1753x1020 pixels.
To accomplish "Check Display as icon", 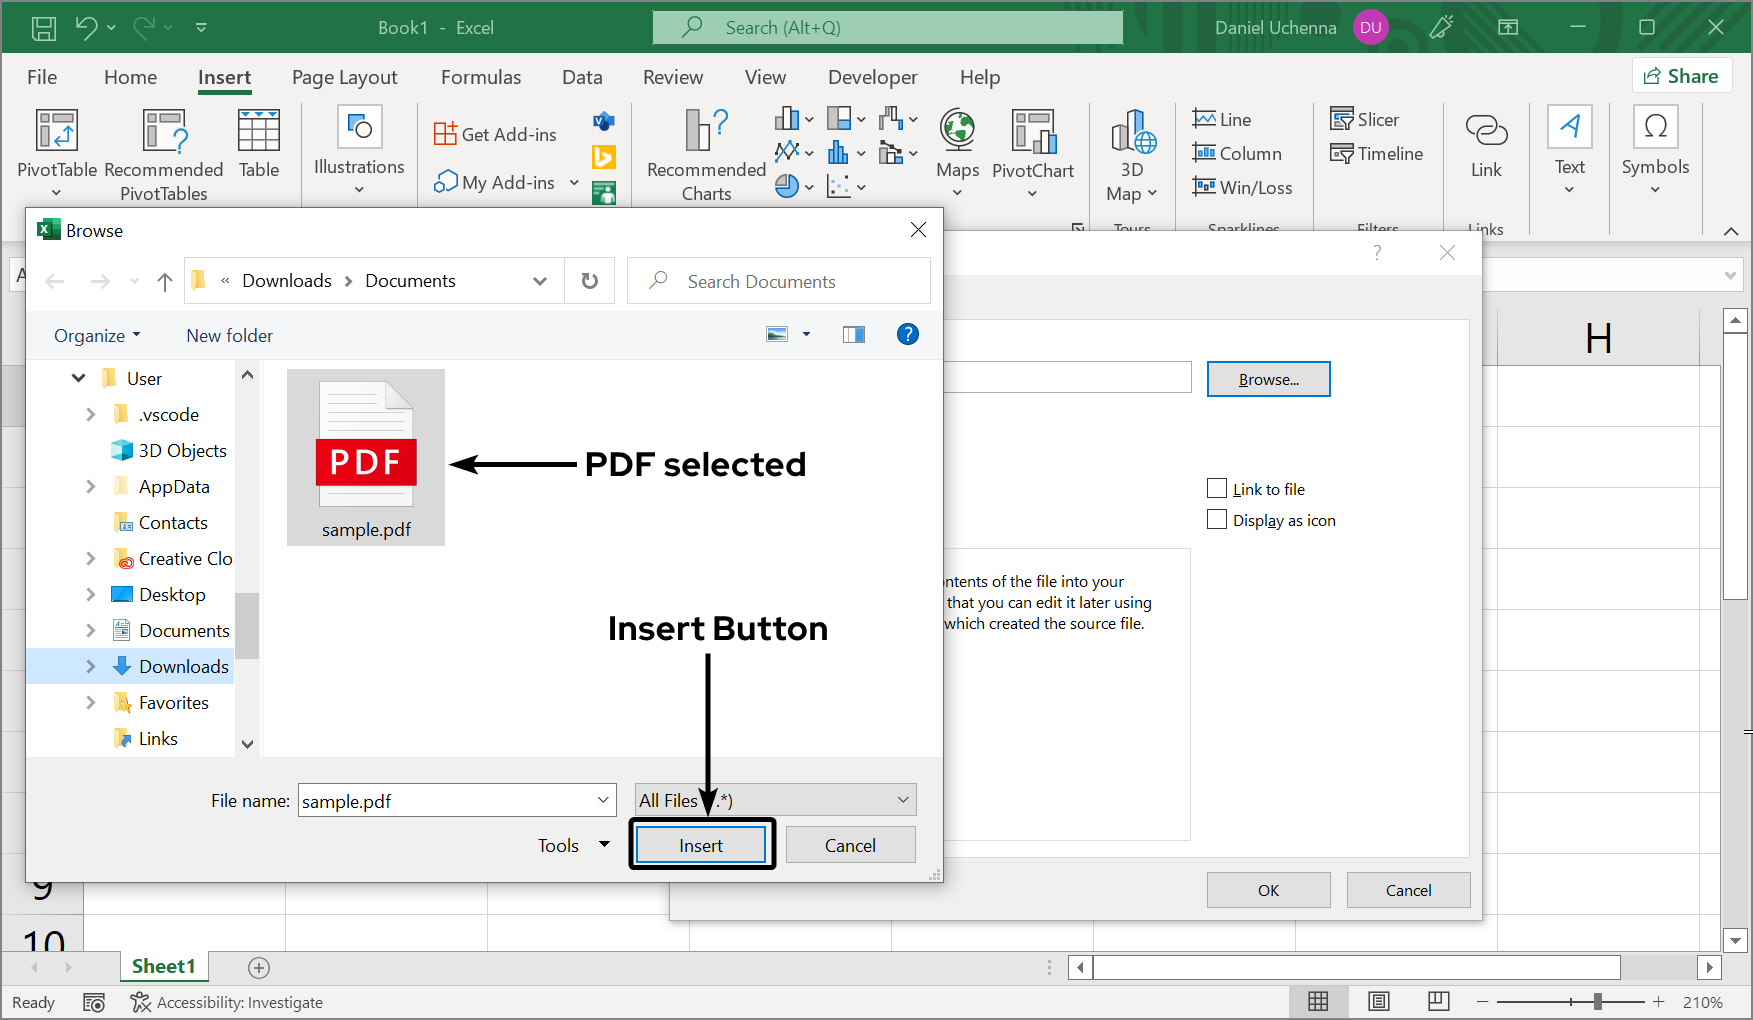I will 1217,519.
